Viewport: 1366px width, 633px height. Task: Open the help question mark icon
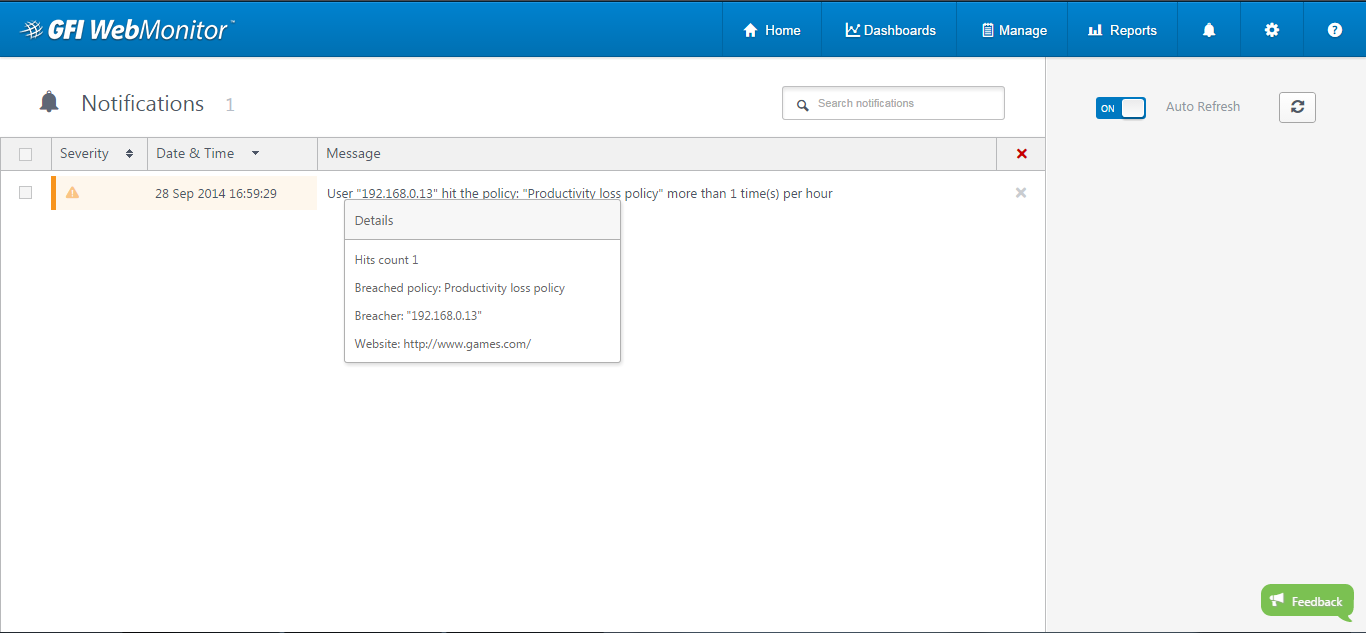pos(1335,30)
